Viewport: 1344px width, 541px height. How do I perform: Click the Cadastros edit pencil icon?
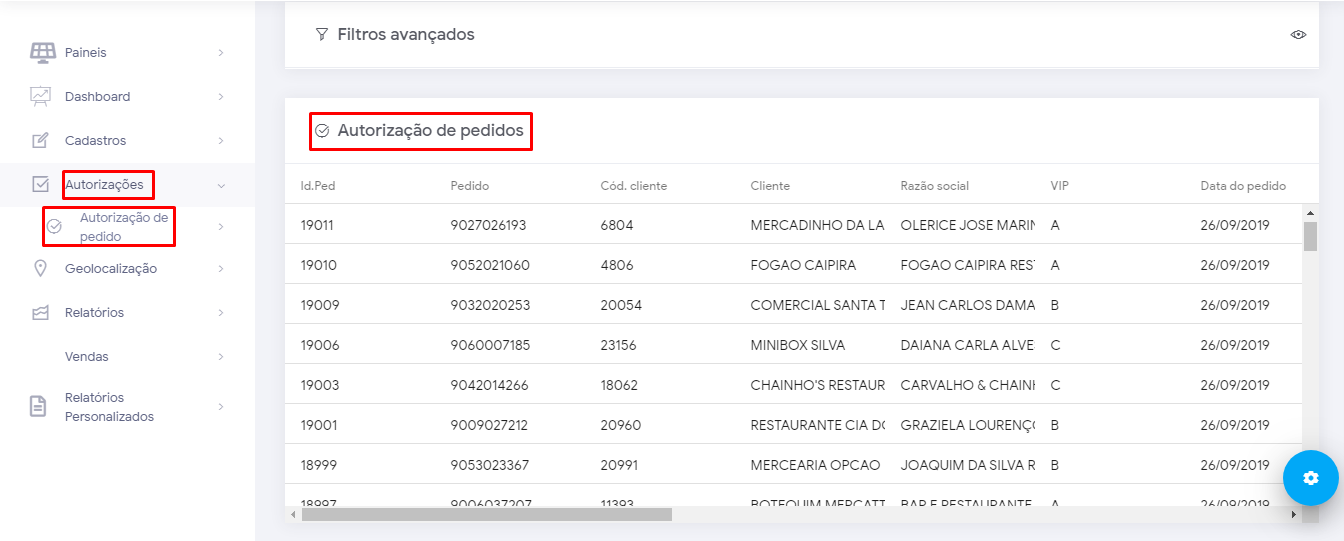40,140
